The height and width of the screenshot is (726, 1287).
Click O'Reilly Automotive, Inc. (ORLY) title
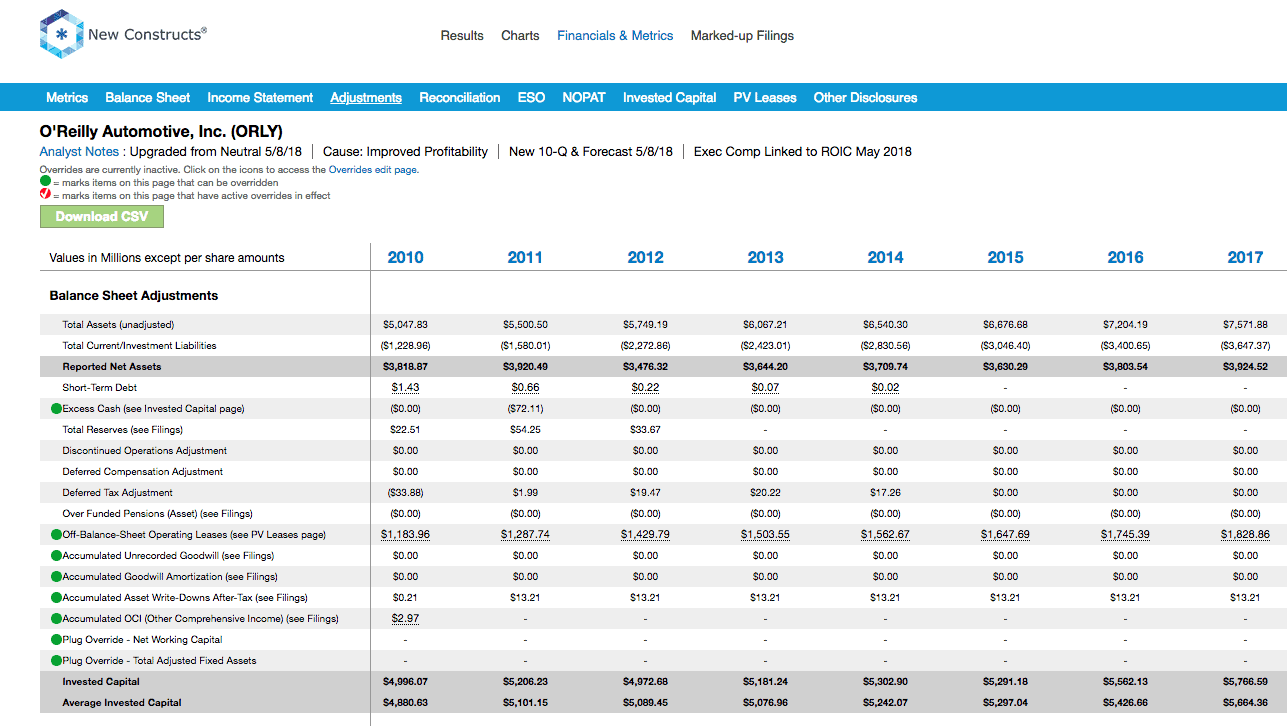click(161, 131)
